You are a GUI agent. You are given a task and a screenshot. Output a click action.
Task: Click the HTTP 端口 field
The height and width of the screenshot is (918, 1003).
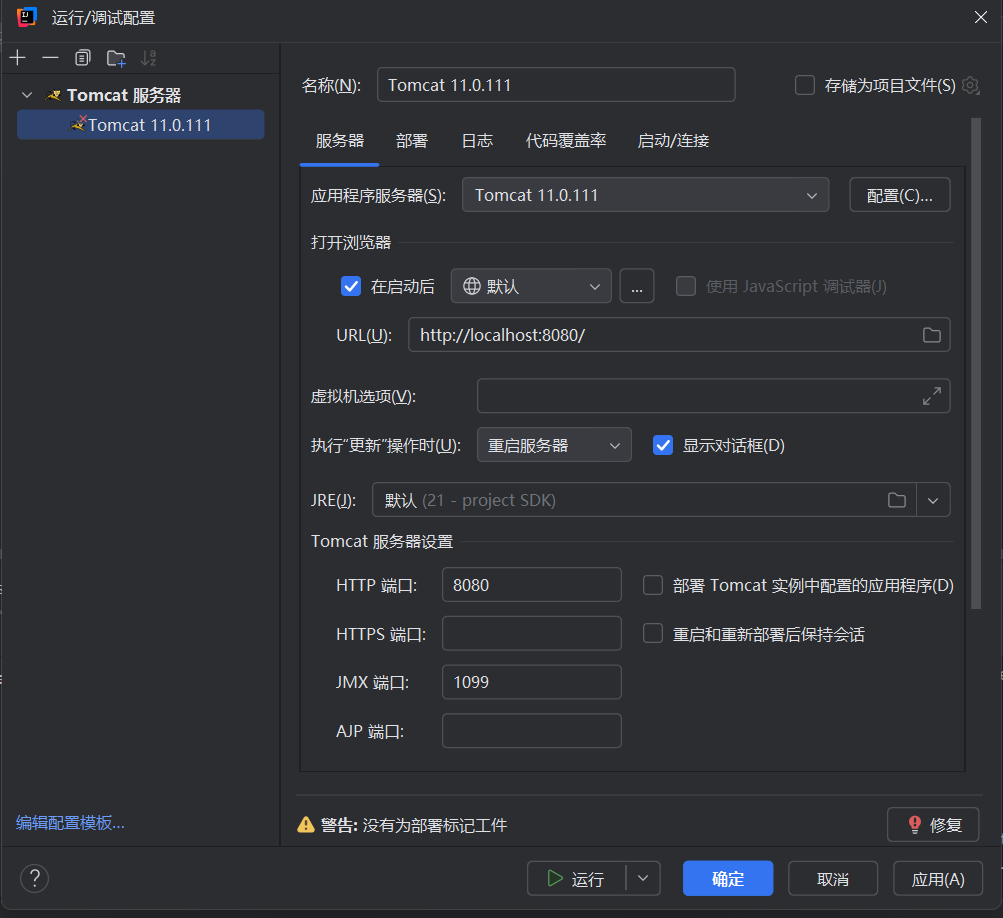[x=532, y=585]
